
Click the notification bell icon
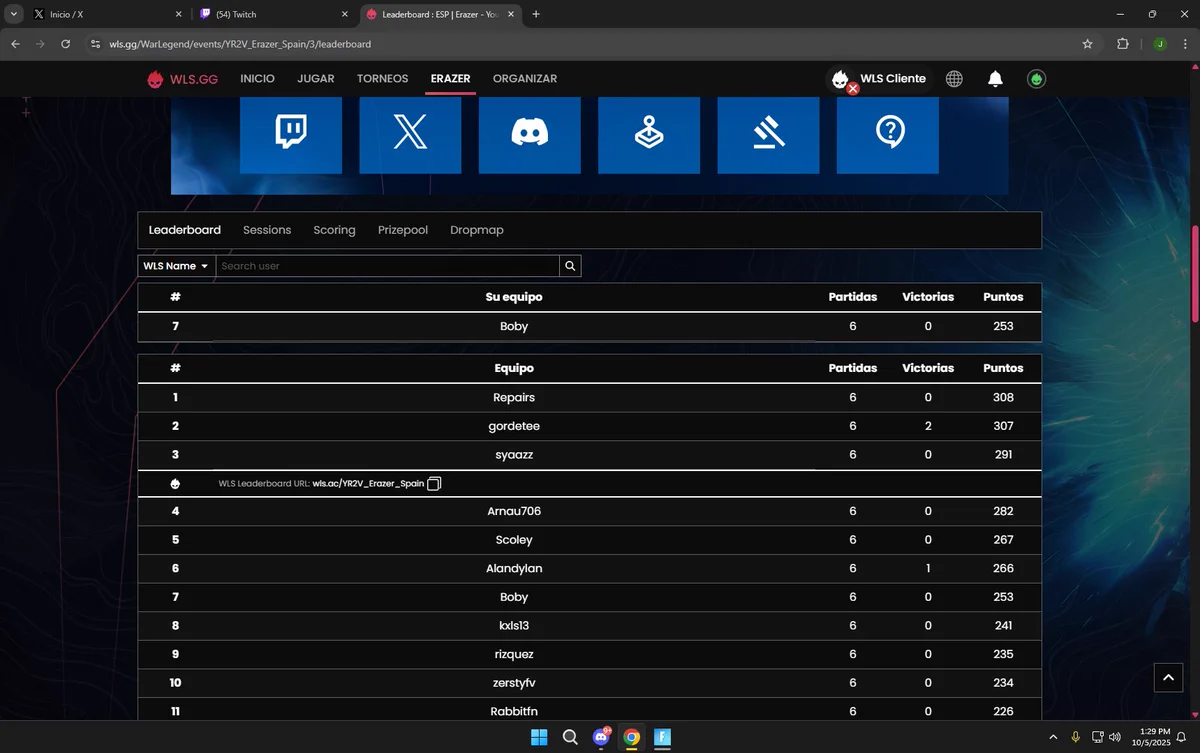tap(995, 79)
